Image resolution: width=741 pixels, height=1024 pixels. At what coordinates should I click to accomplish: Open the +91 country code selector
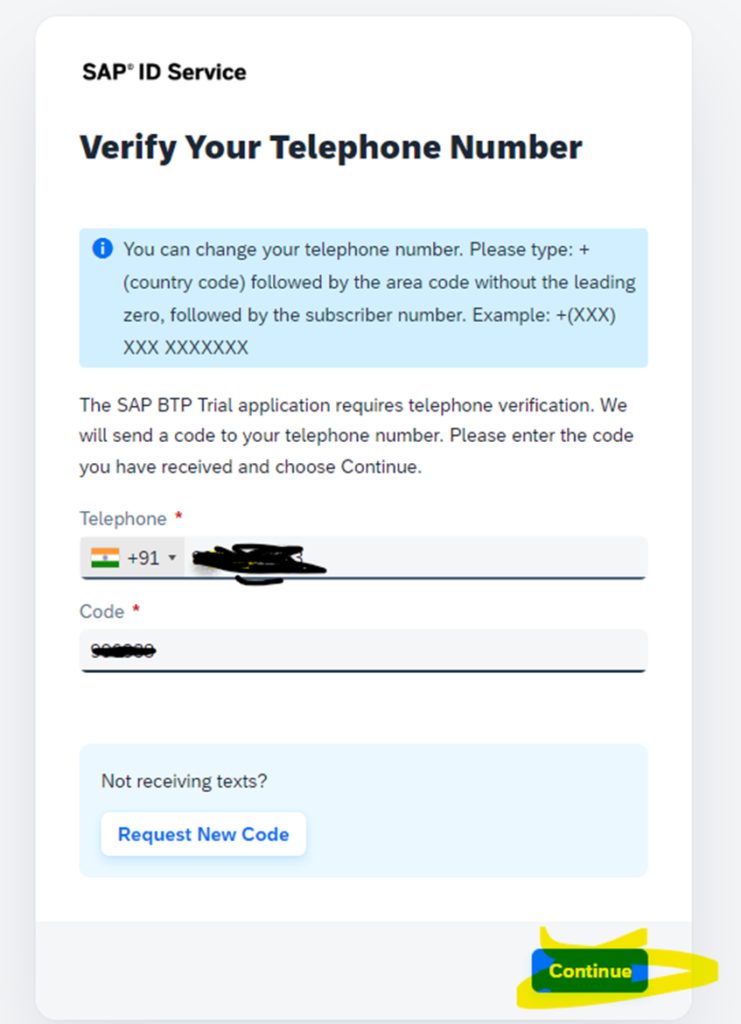tap(133, 558)
